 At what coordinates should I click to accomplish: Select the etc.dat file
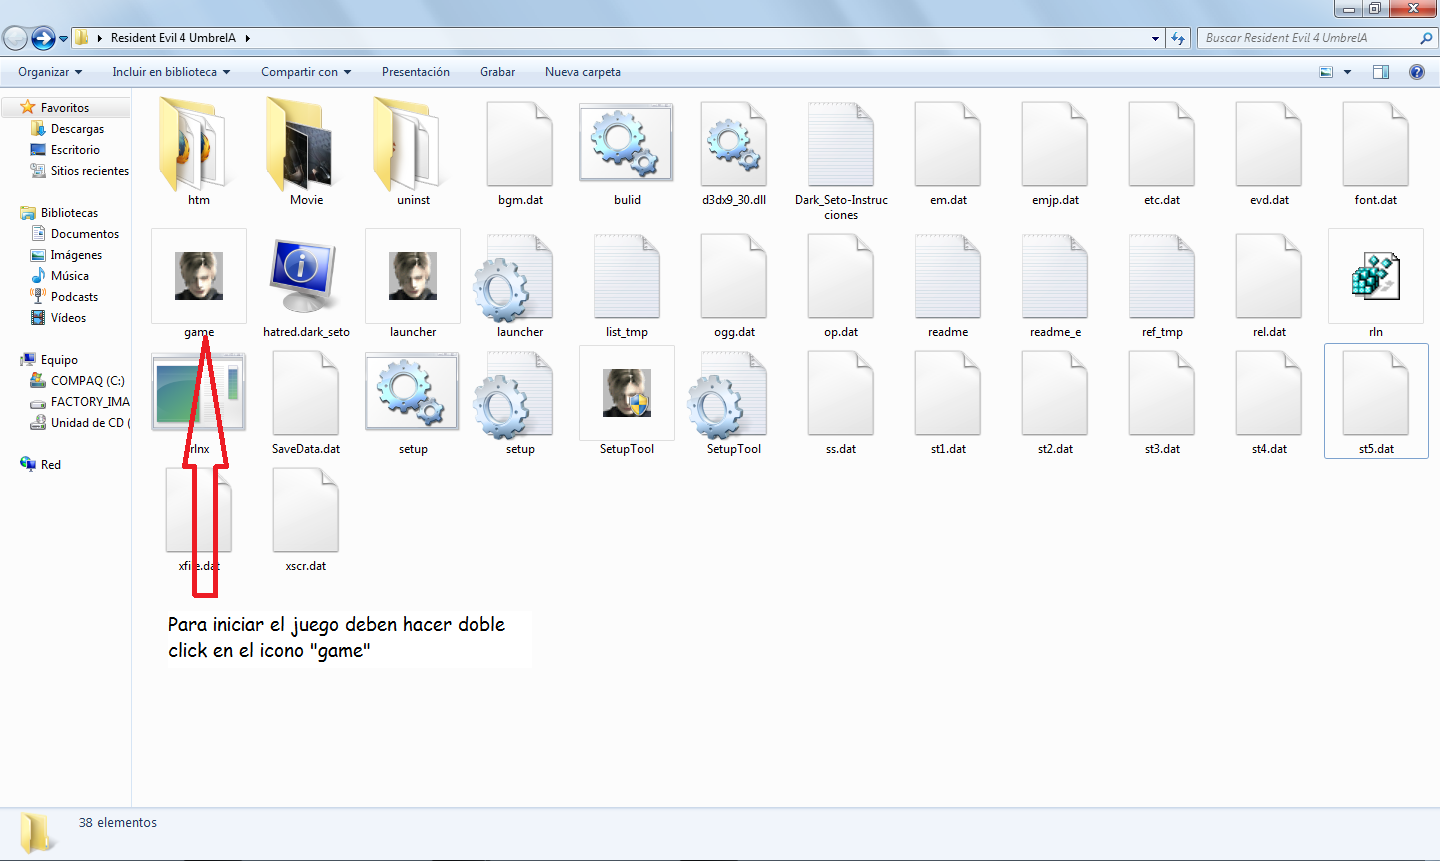[x=1162, y=152]
